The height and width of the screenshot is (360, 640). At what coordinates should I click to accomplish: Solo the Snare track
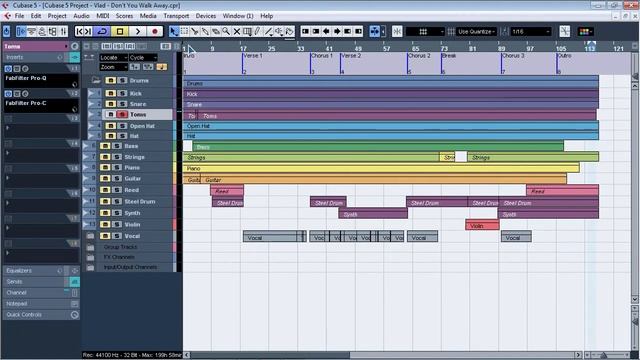[122, 104]
